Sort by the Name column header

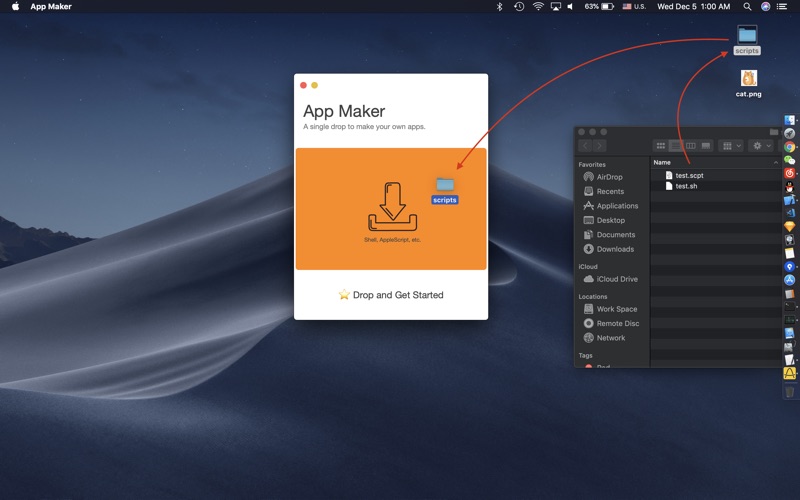pos(662,162)
